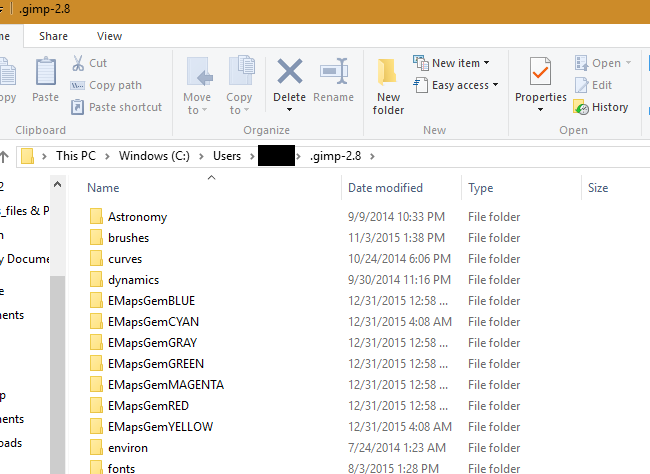Select the curves folder icon
This screenshot has width=650, height=474.
(x=96, y=258)
